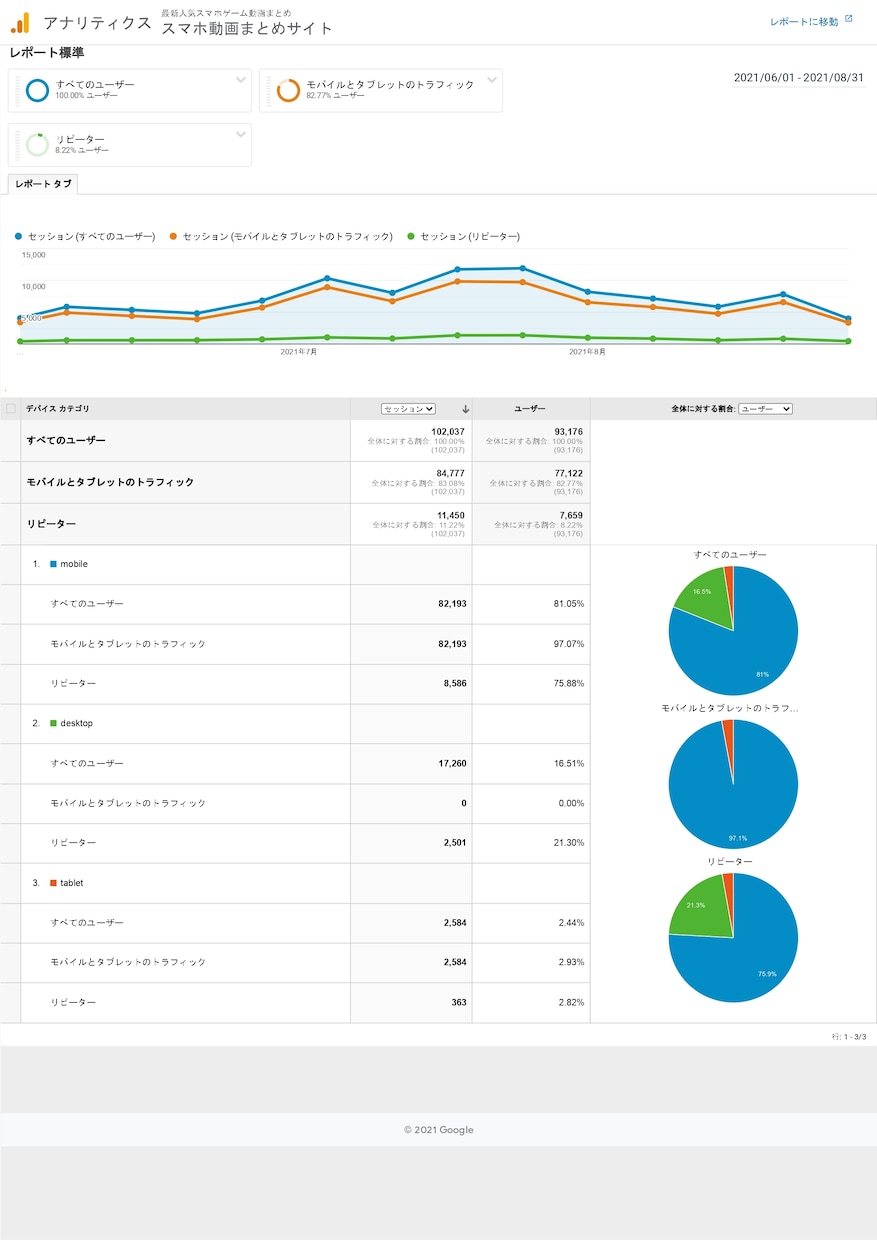The image size is (877, 1240).
Task: Click the 最新人気スマホゲーム動画まとめ subtitle
Action: pos(226,13)
